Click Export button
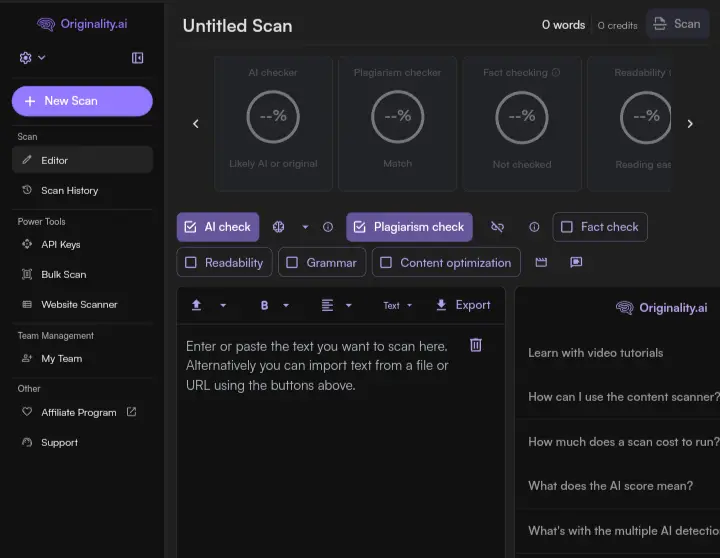720x558 pixels. (x=463, y=305)
